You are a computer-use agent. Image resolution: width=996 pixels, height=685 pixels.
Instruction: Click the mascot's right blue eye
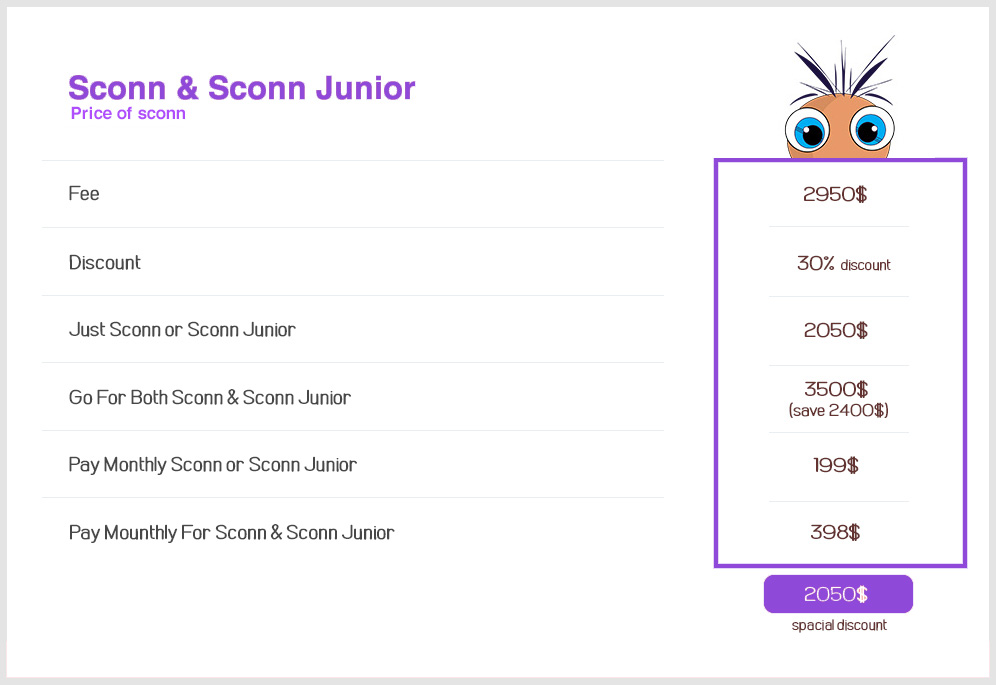(x=872, y=129)
